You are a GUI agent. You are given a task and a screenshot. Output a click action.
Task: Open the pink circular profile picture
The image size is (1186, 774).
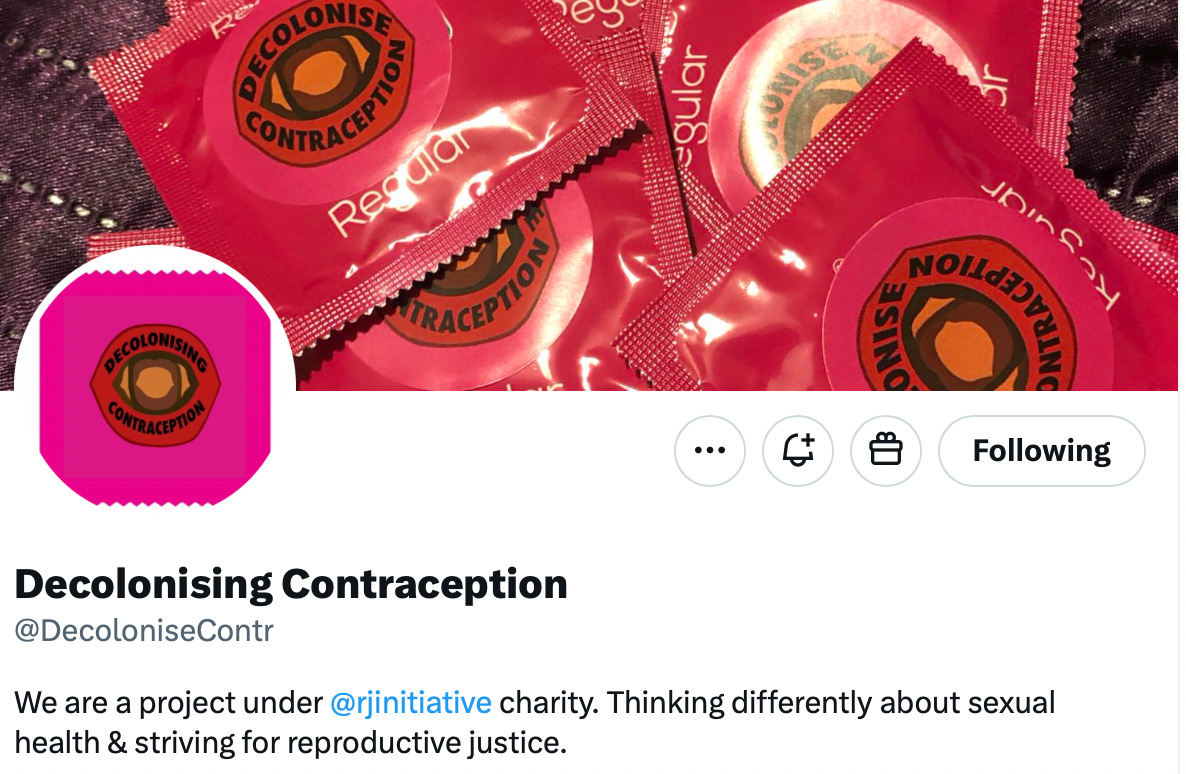(155, 387)
